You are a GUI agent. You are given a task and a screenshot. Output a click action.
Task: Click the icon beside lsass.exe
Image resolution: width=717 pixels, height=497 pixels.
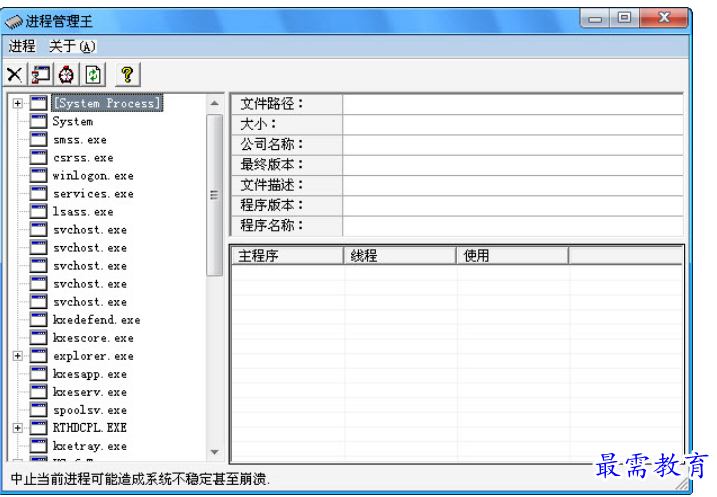38,211
